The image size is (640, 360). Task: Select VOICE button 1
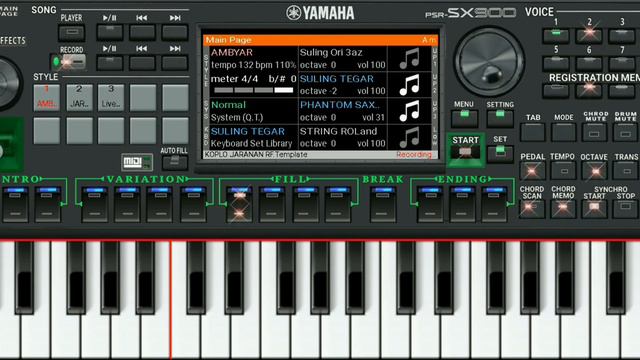pyautogui.click(x=556, y=36)
